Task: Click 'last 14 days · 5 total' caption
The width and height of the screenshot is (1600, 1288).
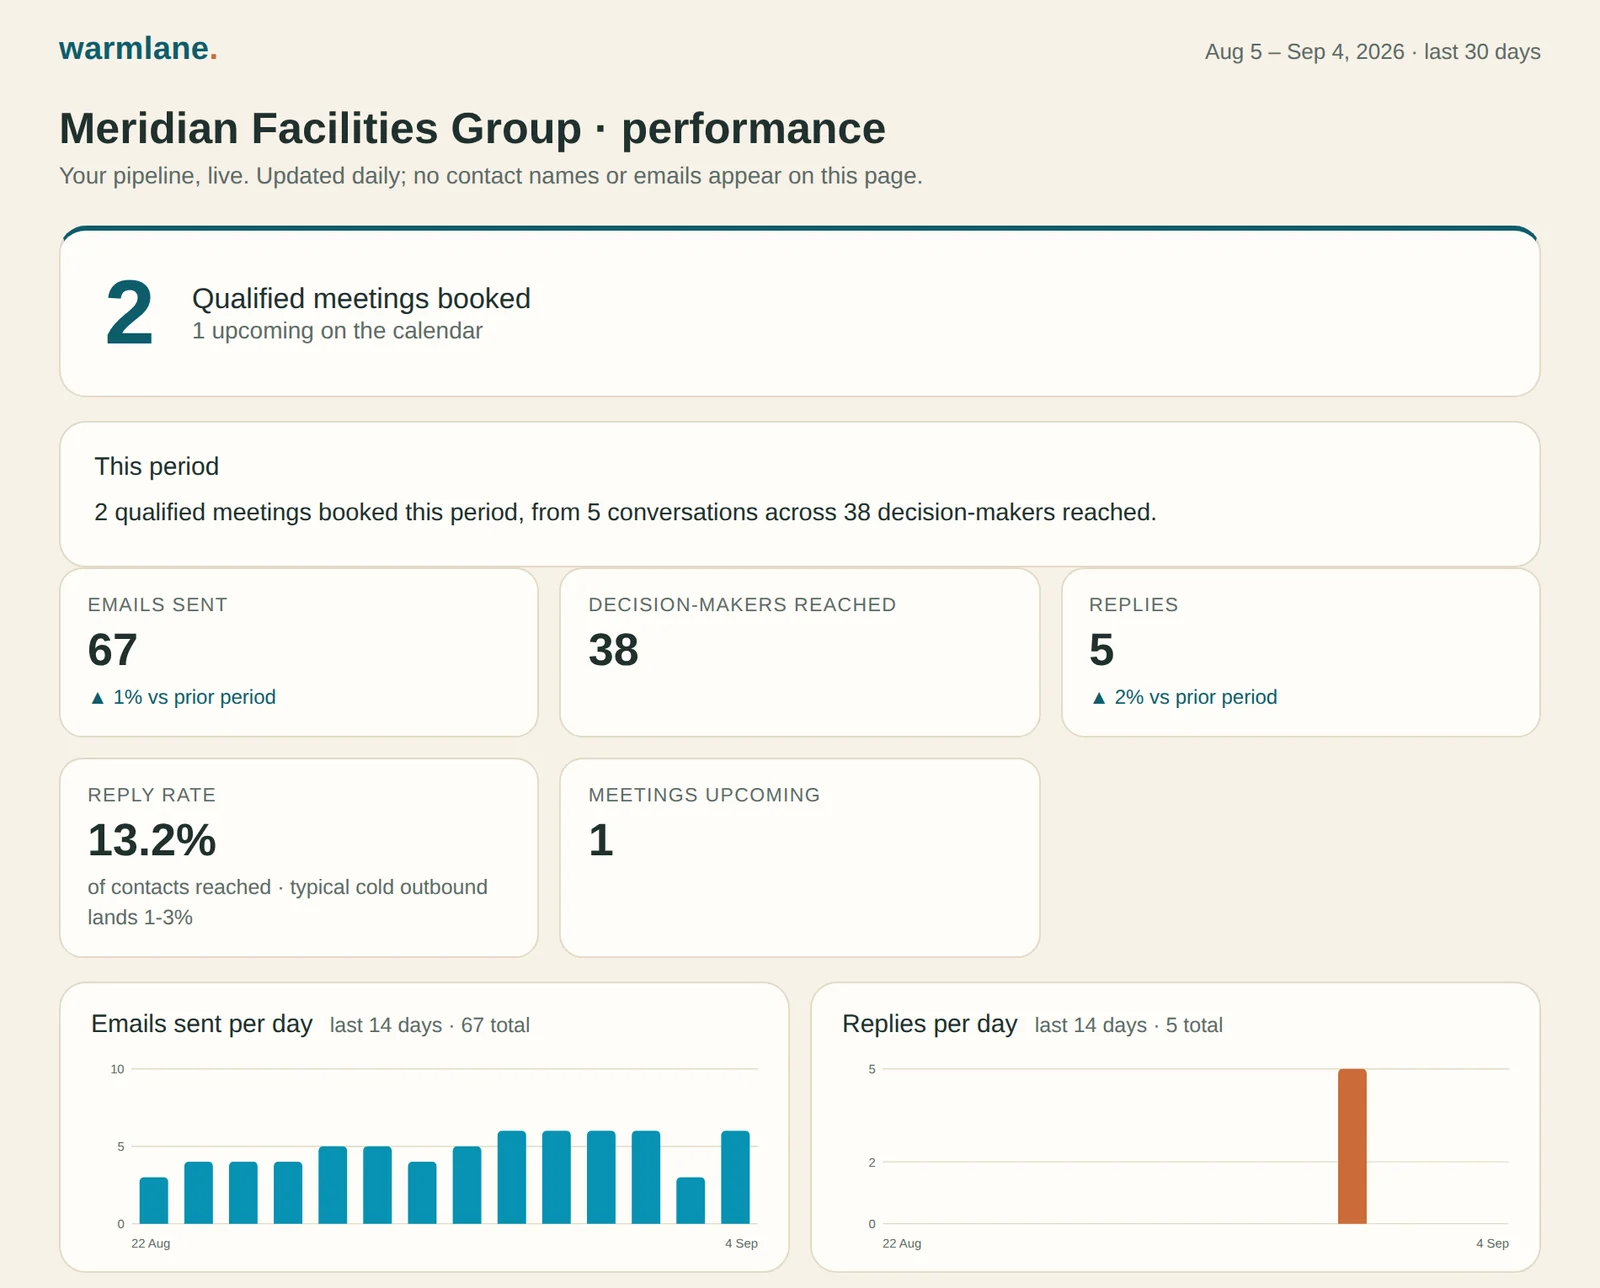Action: pyautogui.click(x=1129, y=1026)
